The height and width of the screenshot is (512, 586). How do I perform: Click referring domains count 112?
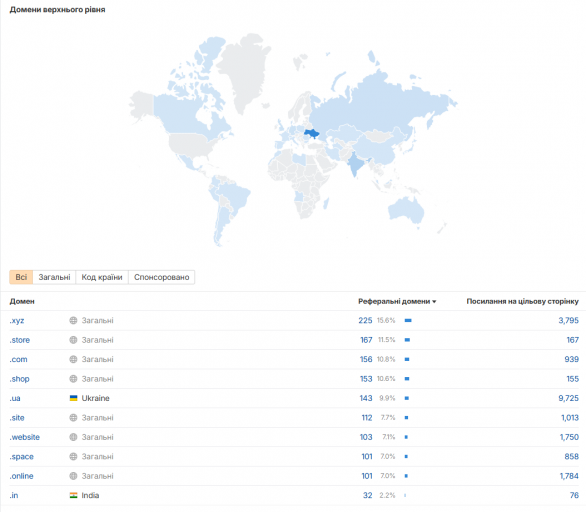click(367, 418)
